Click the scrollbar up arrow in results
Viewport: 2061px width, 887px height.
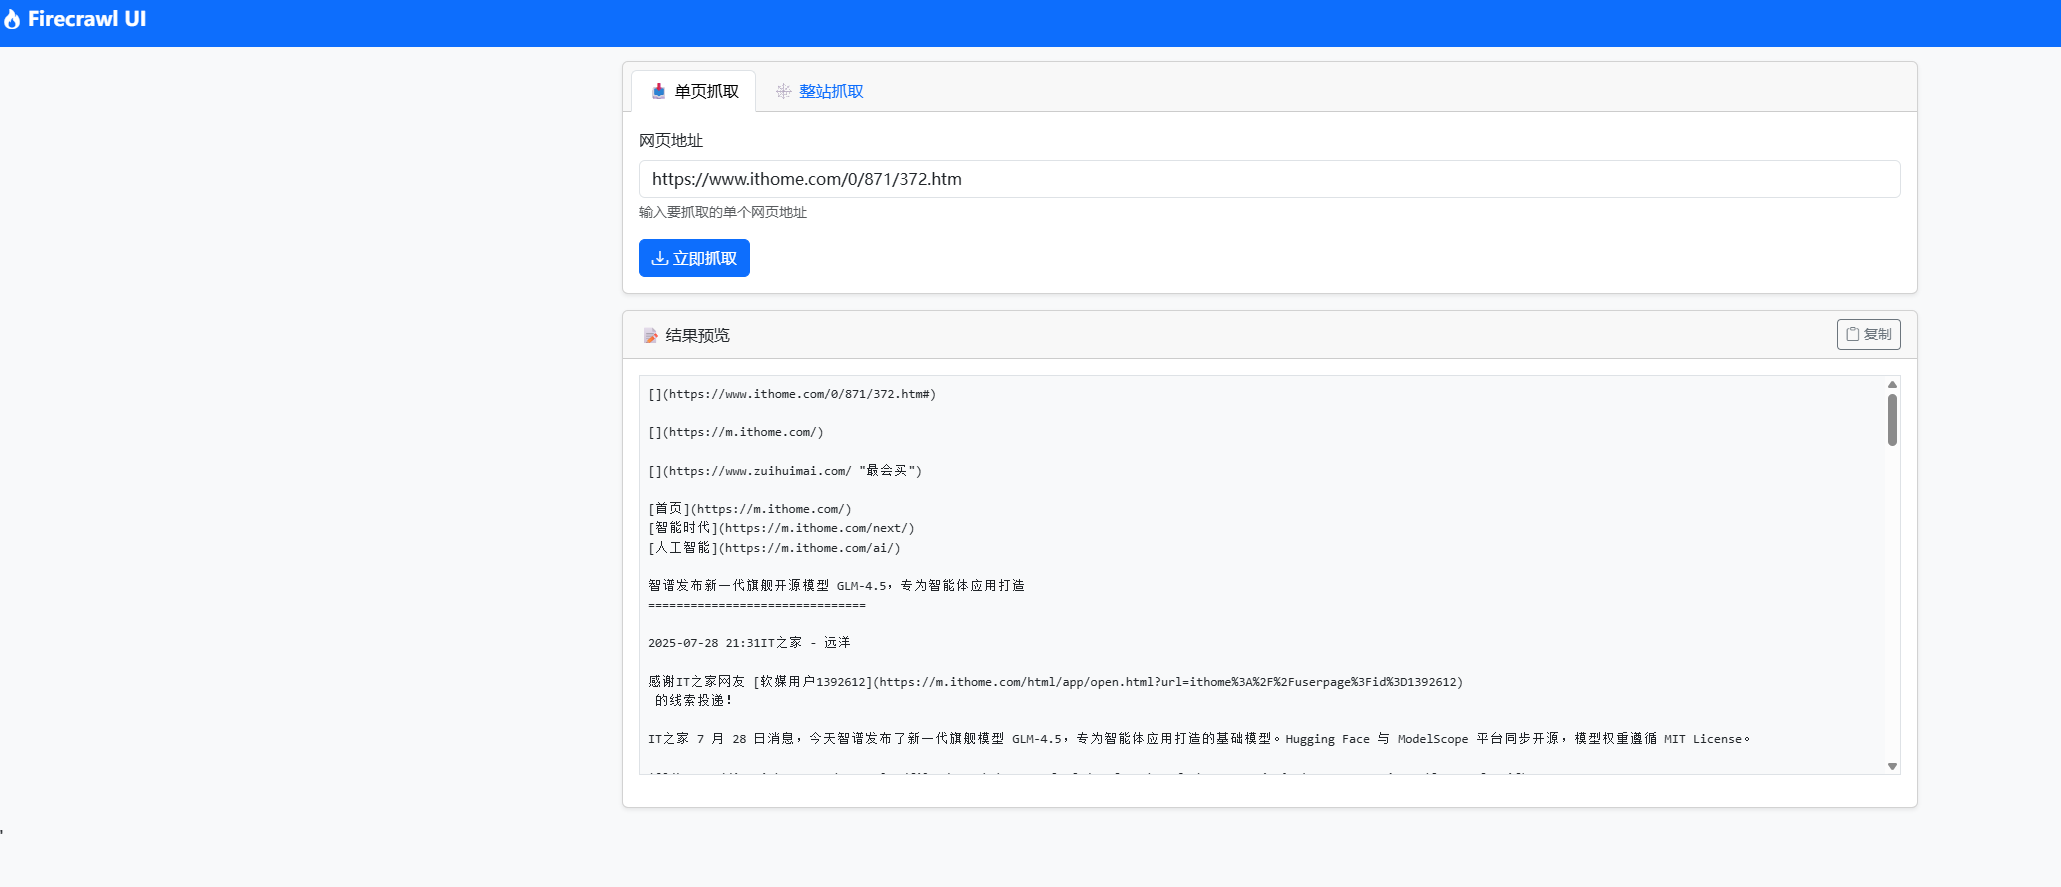coord(1892,384)
